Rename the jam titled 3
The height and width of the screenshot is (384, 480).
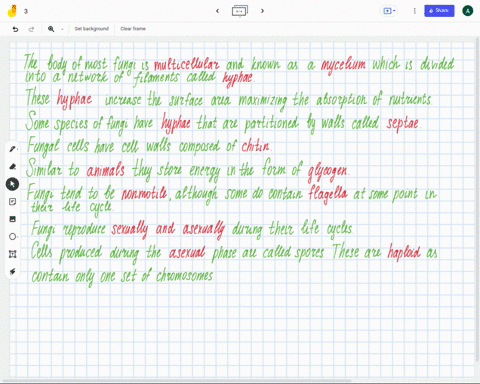coord(26,11)
